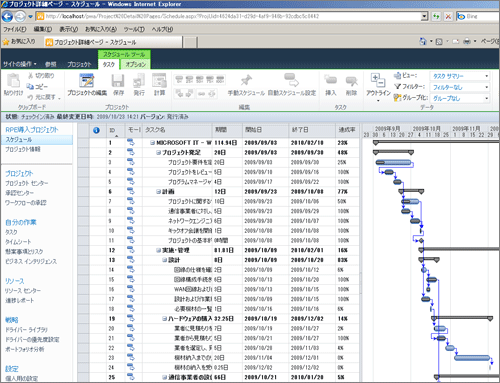Click the outdent task icon in edit group

(179, 94)
